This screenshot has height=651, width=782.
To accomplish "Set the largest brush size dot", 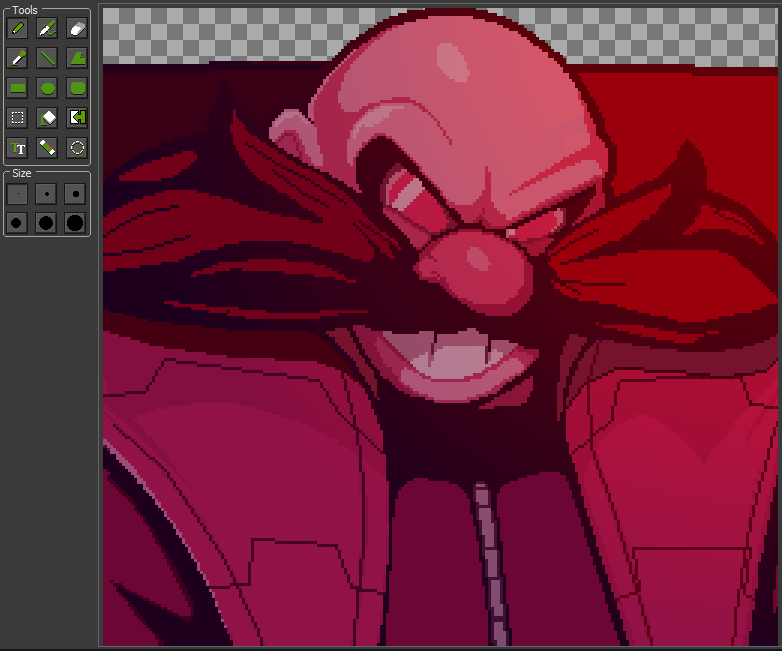I will (75, 223).
